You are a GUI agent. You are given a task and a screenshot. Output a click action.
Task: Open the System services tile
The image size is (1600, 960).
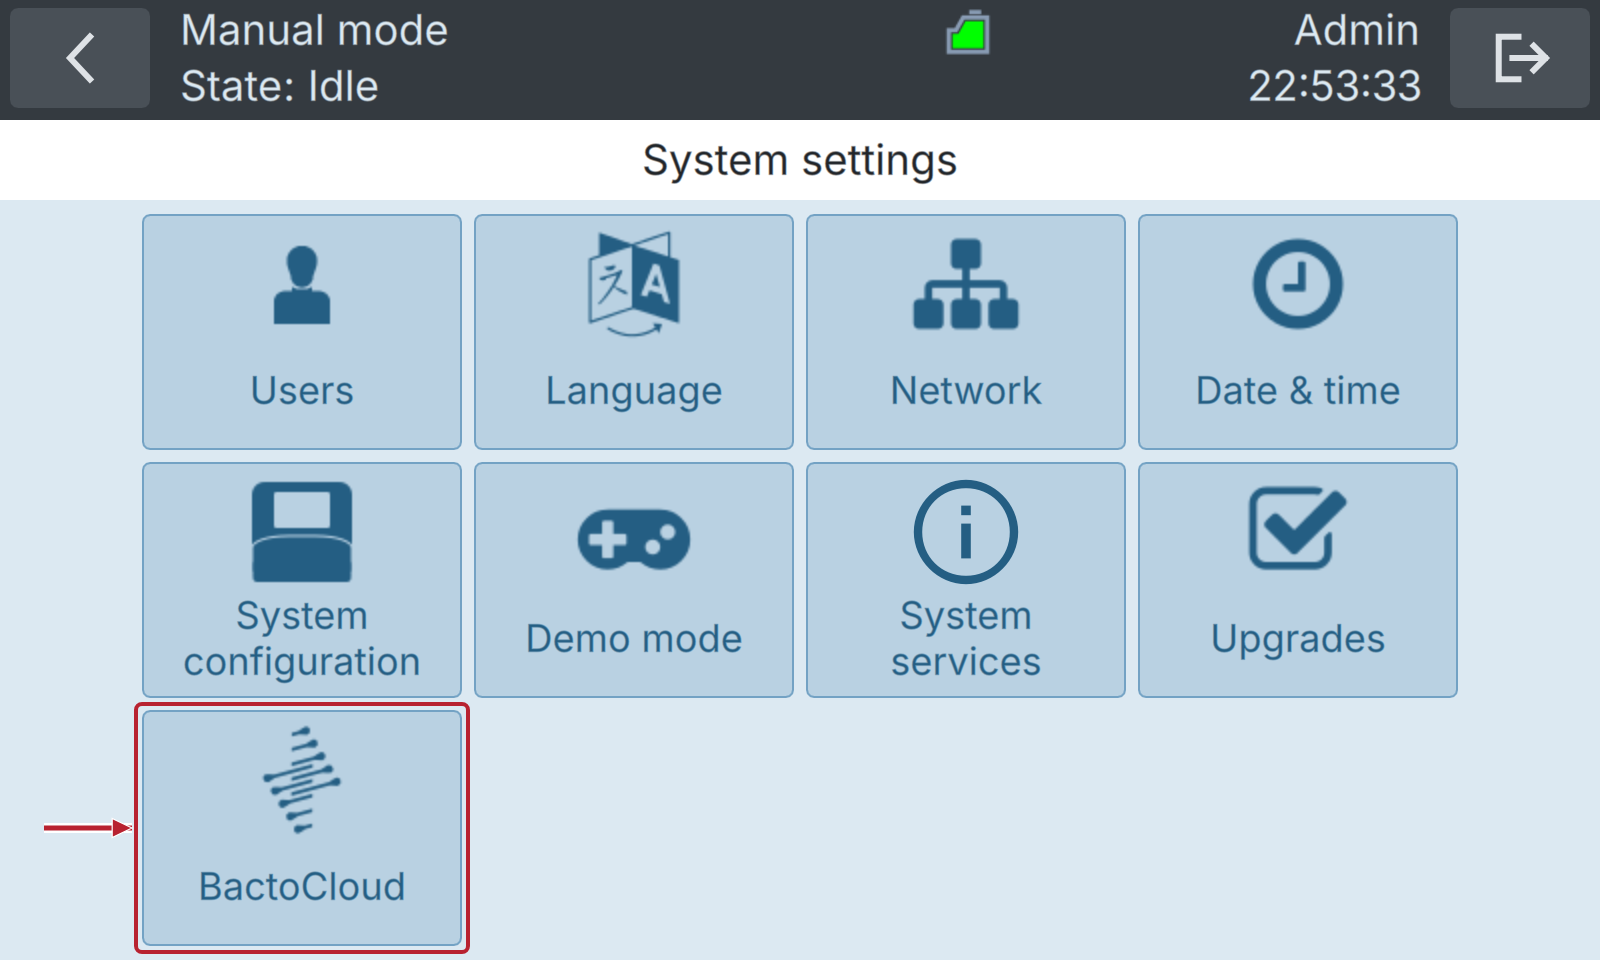[966, 580]
